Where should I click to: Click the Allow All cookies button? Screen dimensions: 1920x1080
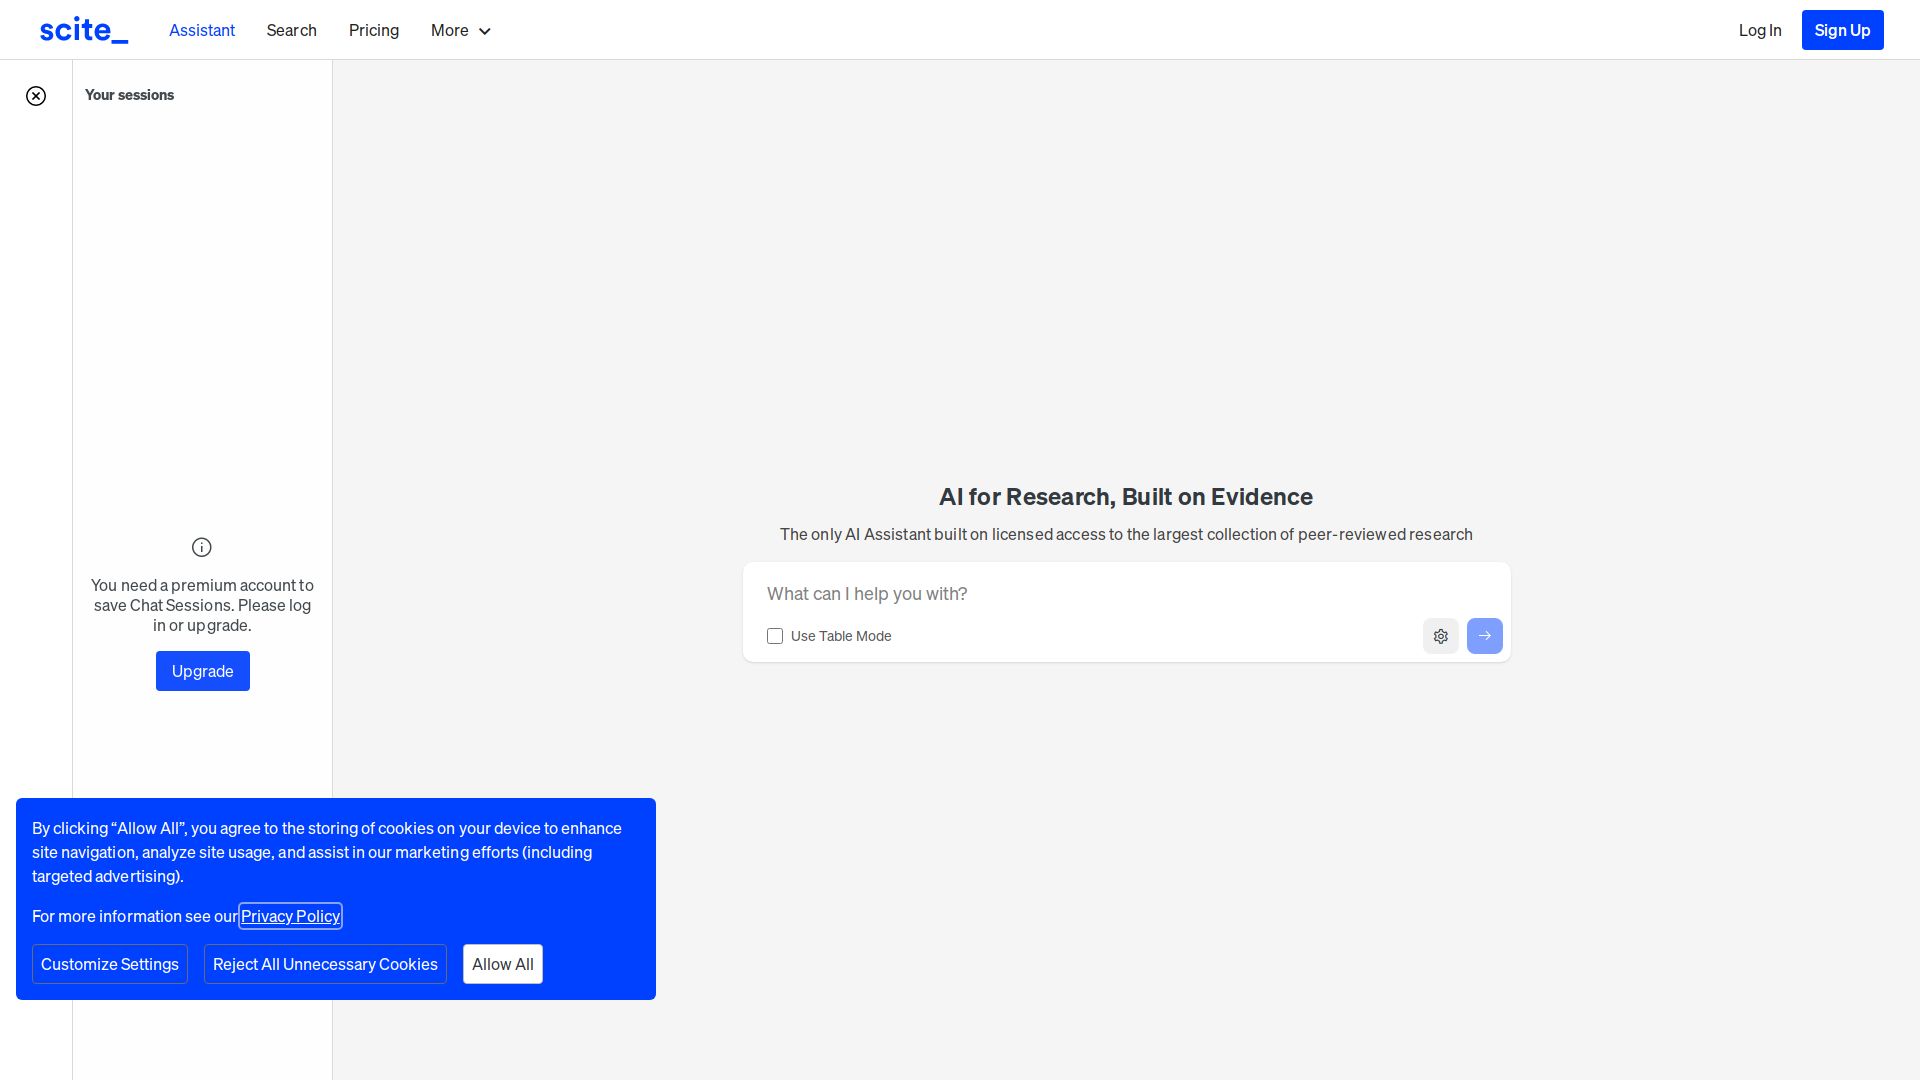pos(502,964)
